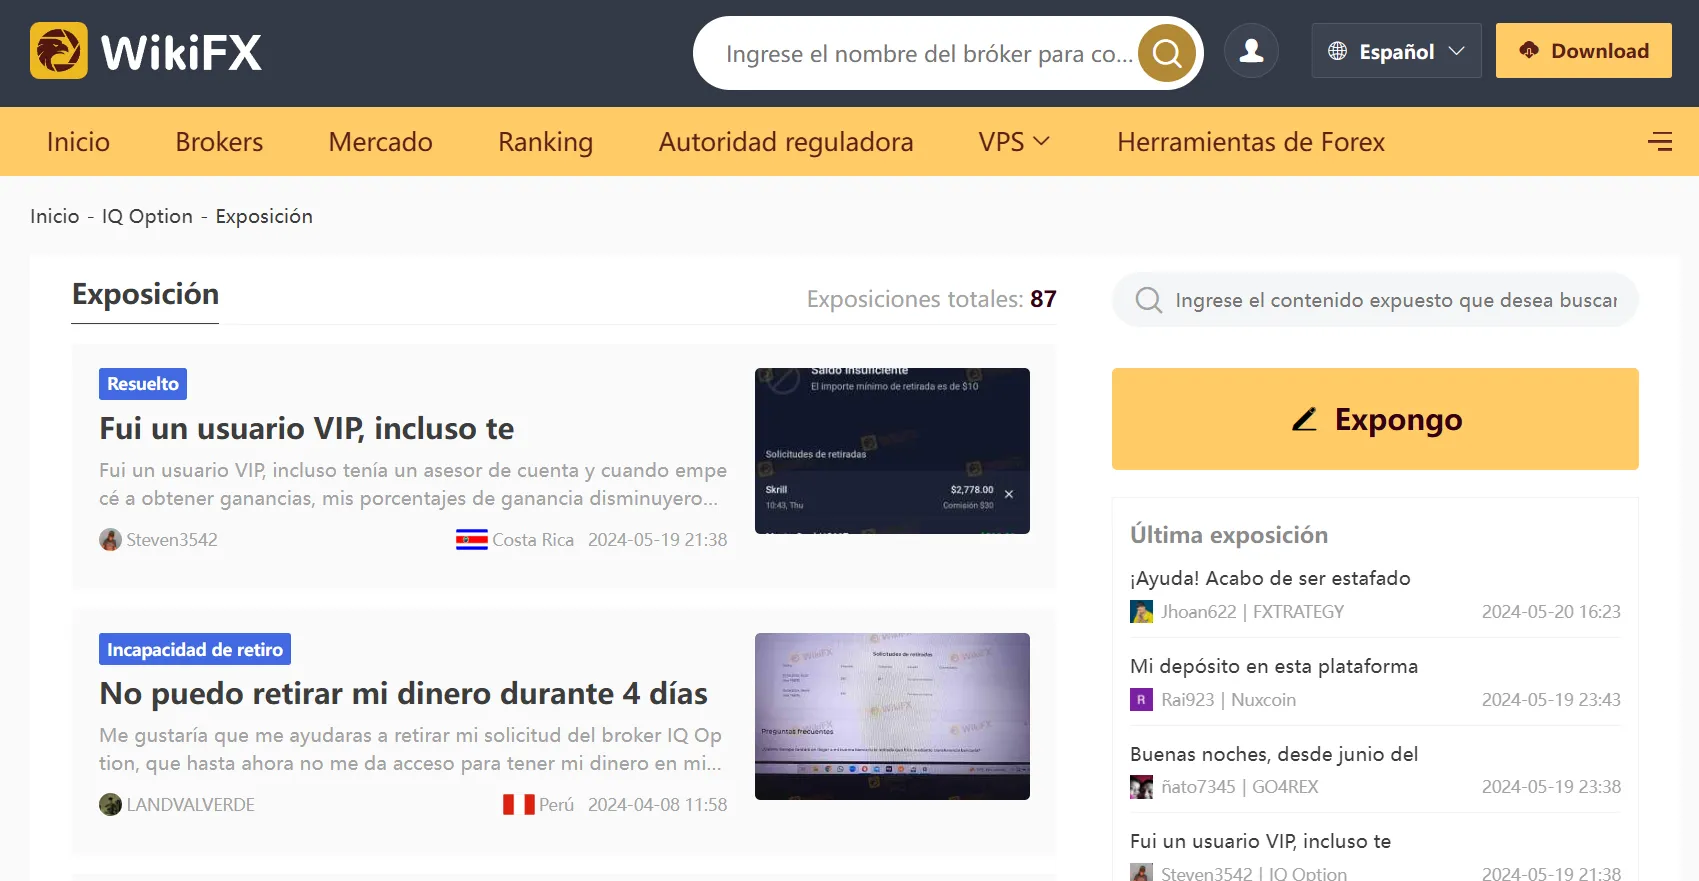Click the Expongo button

(1375, 419)
